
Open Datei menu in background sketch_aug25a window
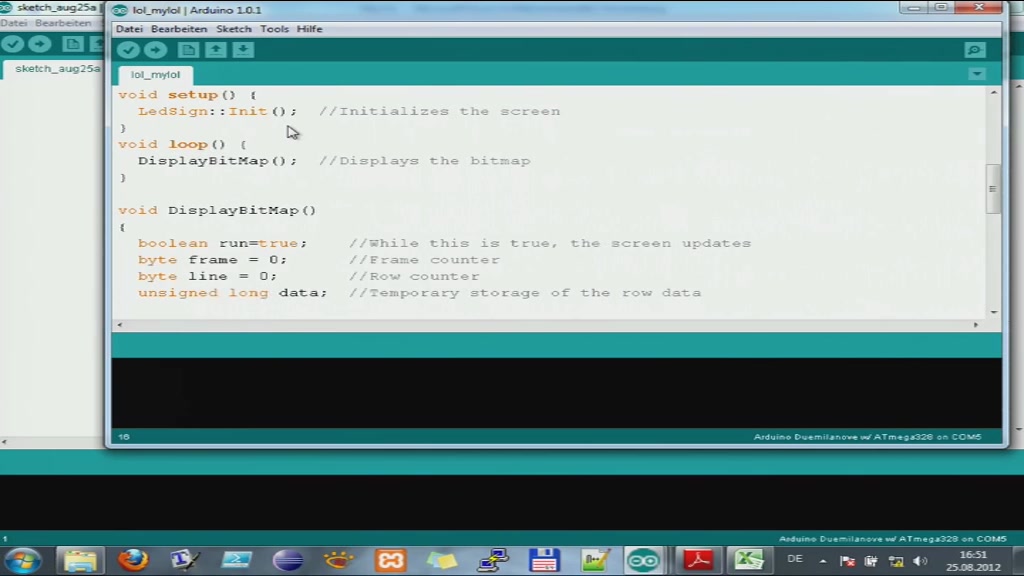[x=14, y=23]
